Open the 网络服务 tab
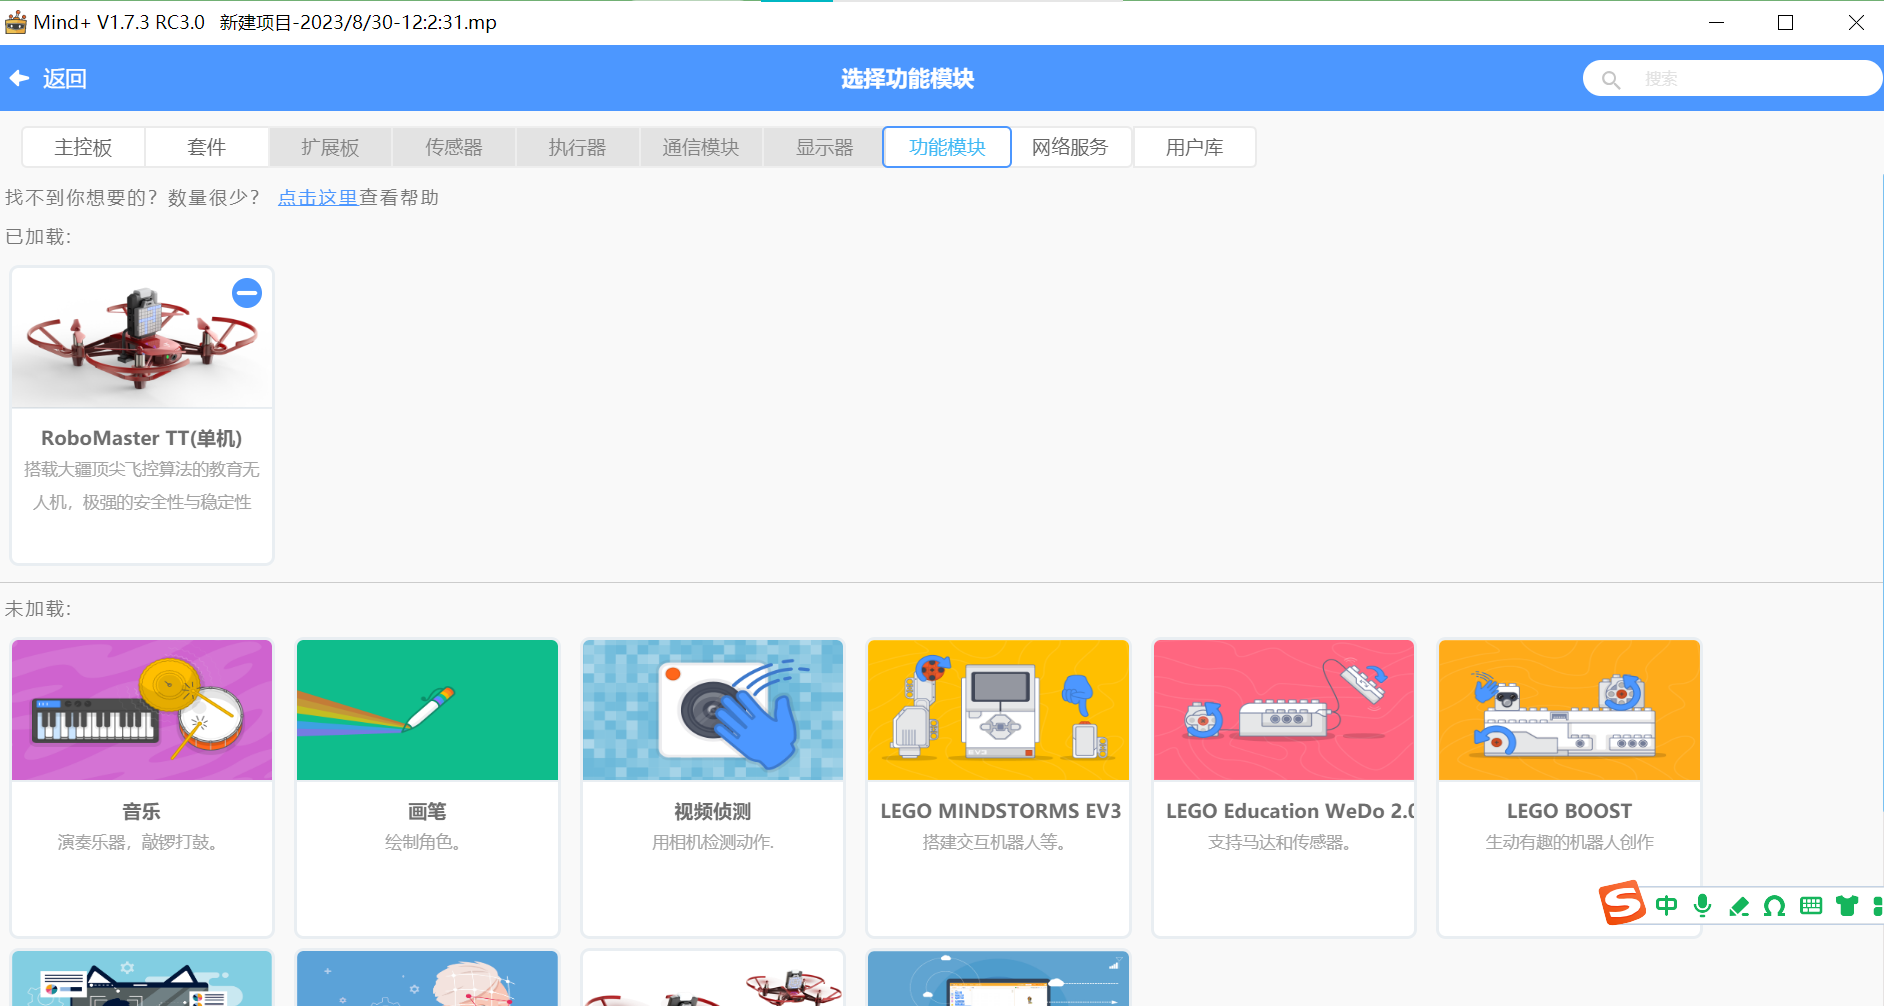 click(1070, 147)
